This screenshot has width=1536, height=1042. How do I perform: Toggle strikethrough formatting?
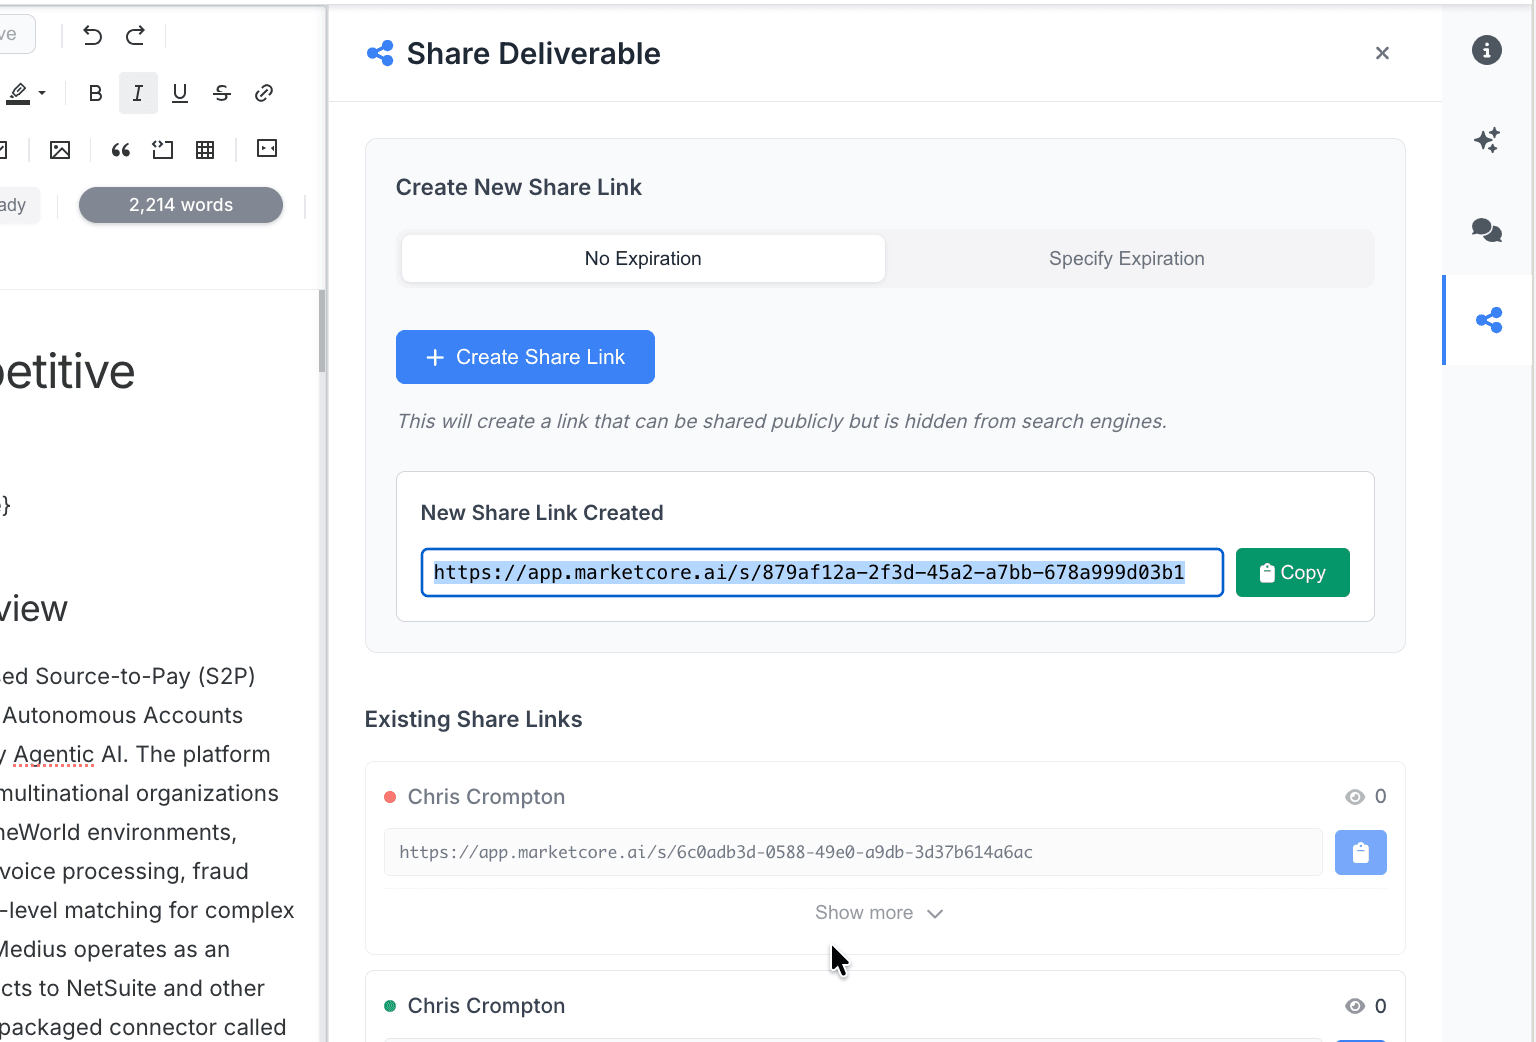click(x=221, y=92)
